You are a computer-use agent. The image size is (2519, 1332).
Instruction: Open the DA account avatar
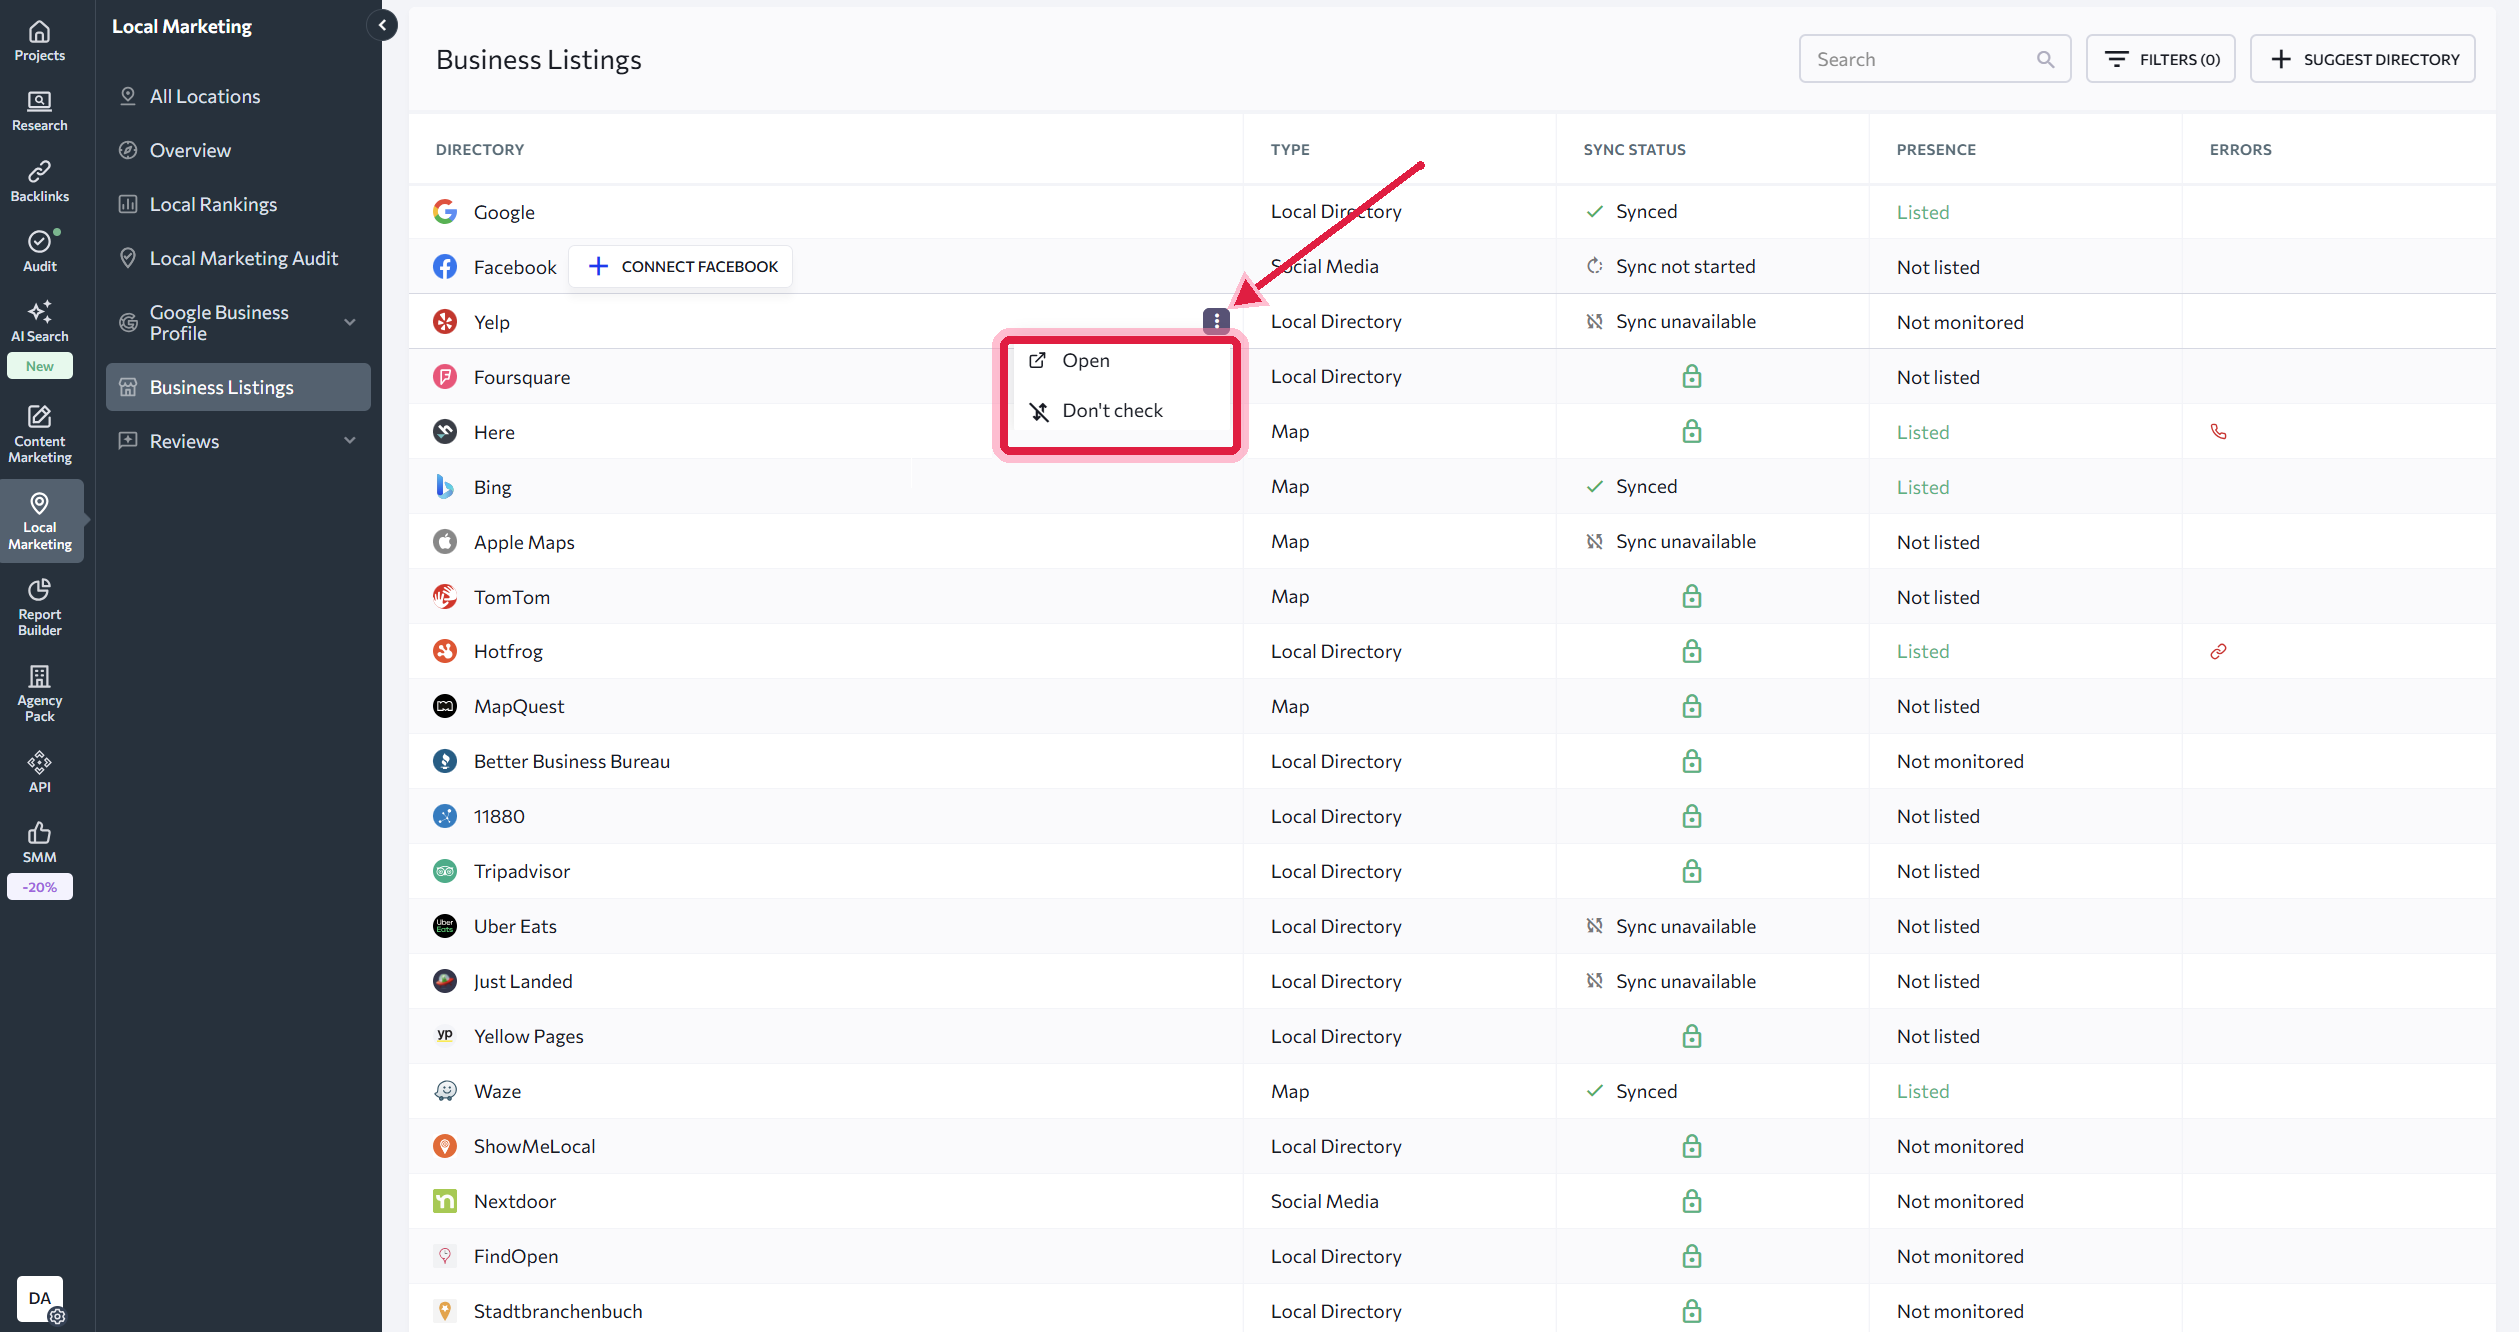tap(39, 1298)
